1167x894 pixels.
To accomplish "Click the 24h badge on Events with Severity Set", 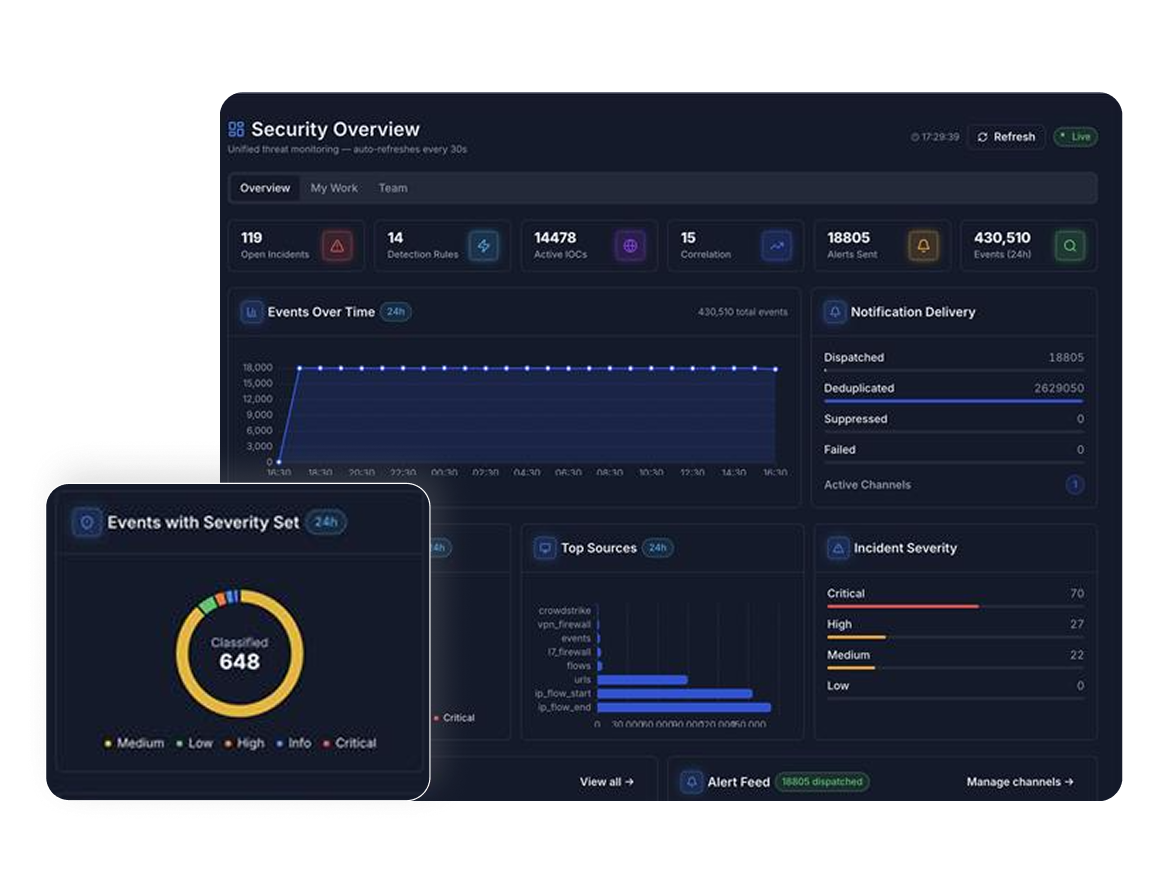I will tap(326, 523).
